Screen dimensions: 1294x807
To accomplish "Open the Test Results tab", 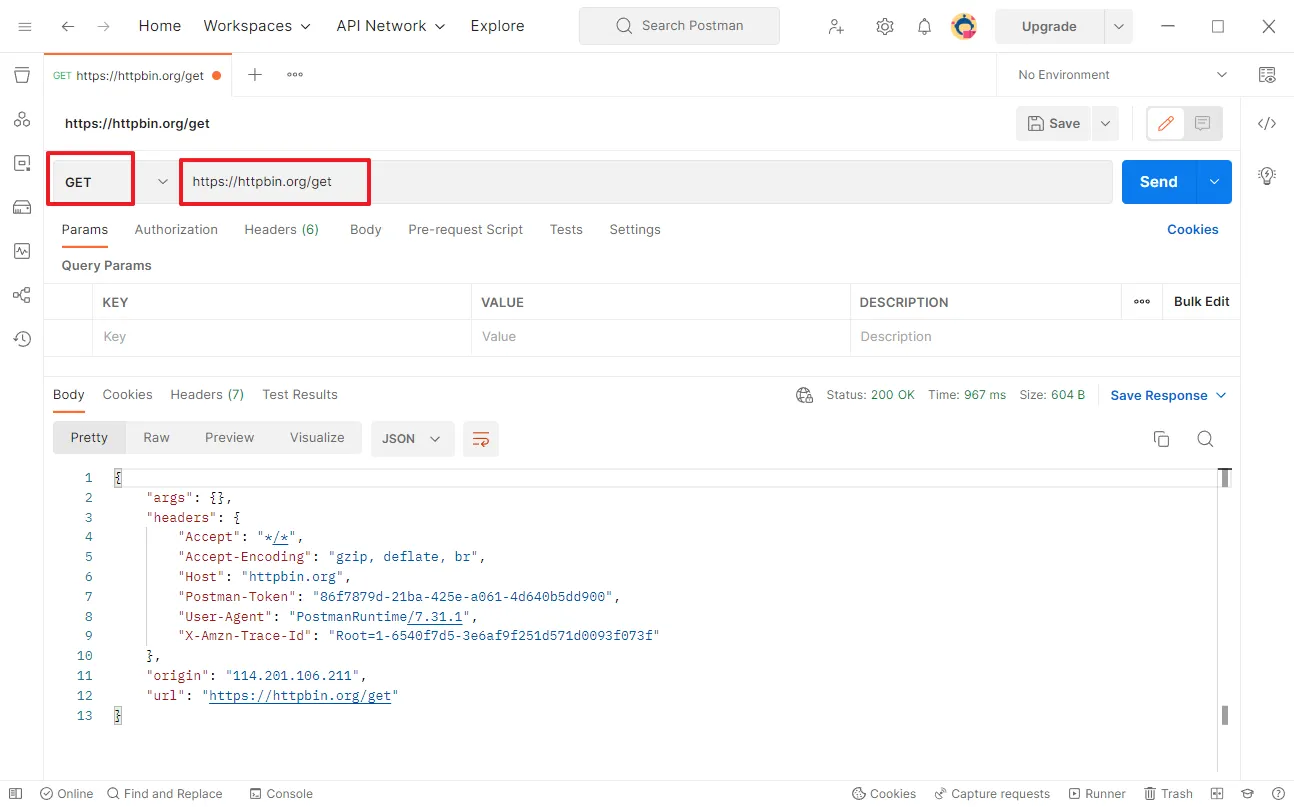I will point(300,395).
